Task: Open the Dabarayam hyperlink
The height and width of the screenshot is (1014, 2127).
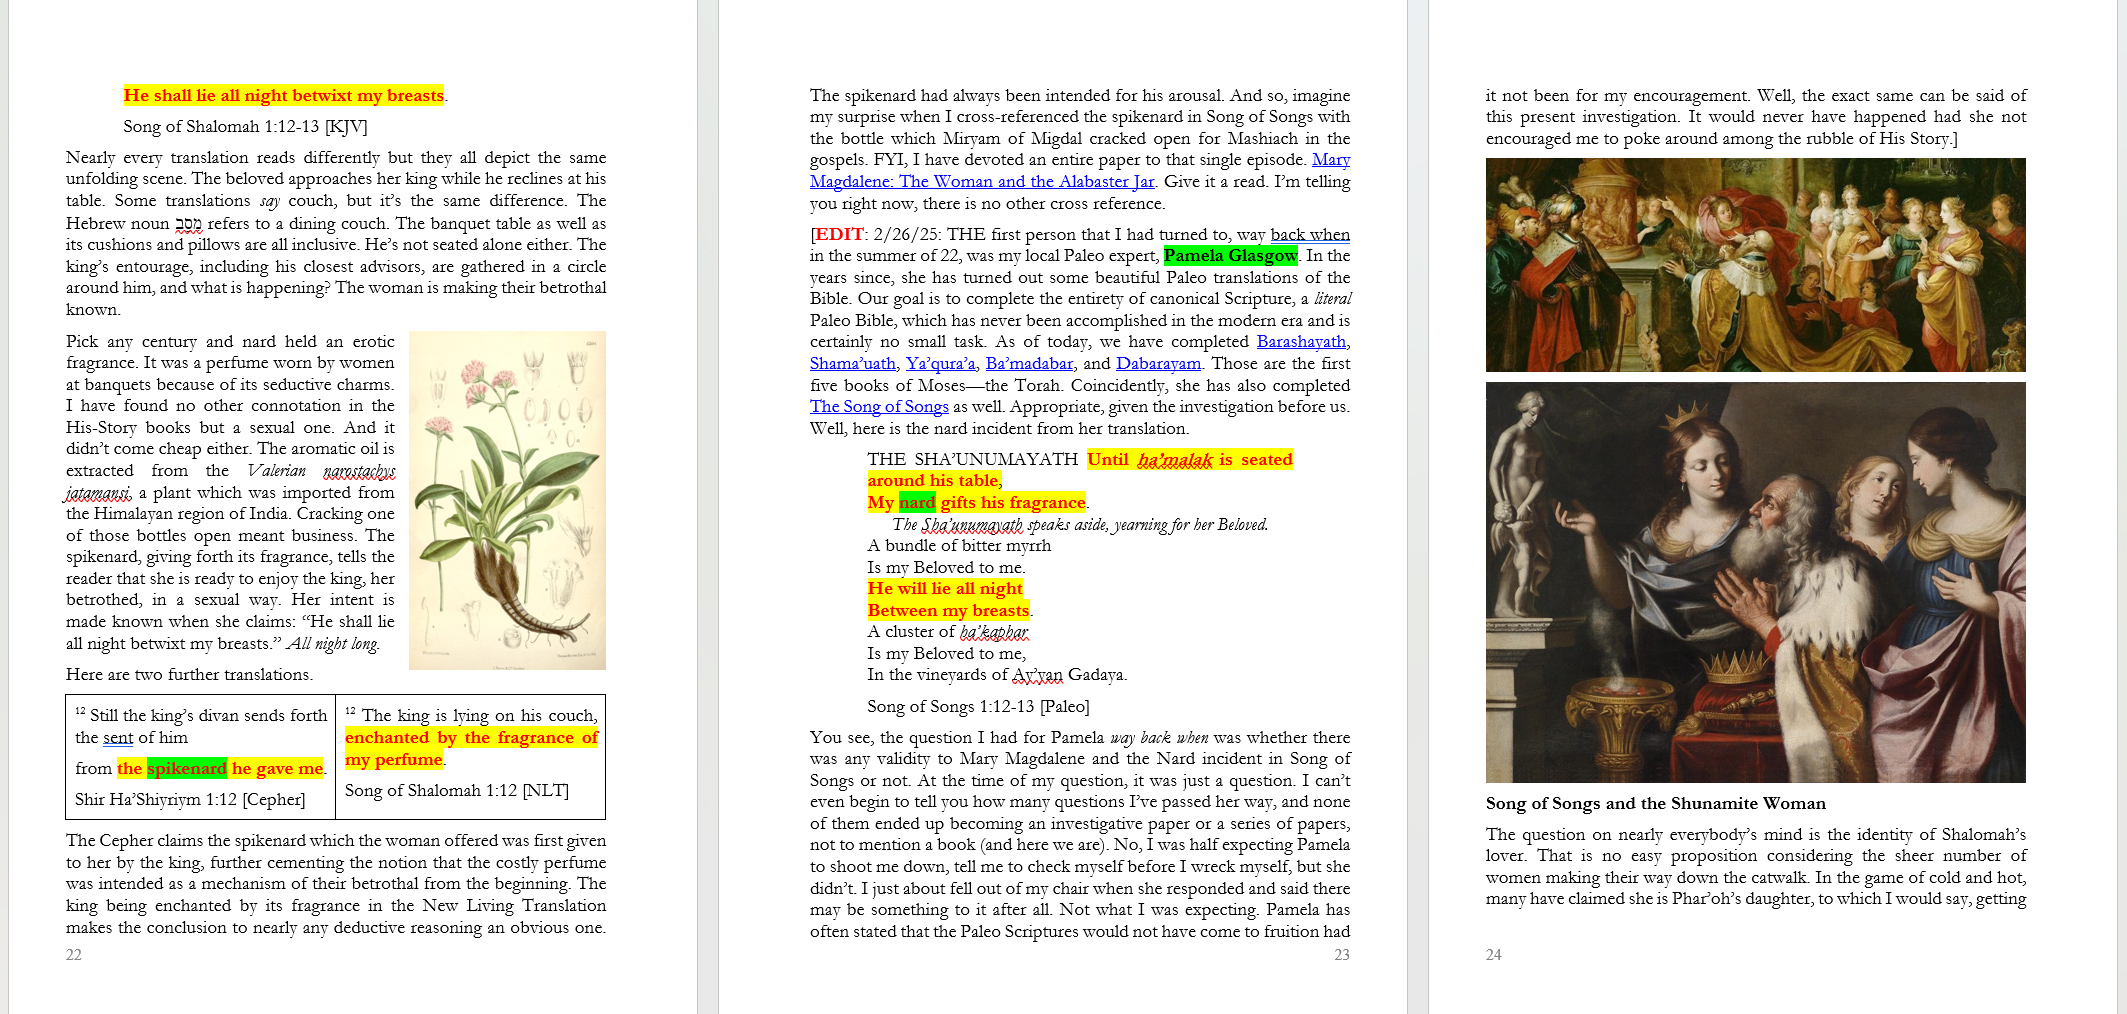Action: [1158, 364]
